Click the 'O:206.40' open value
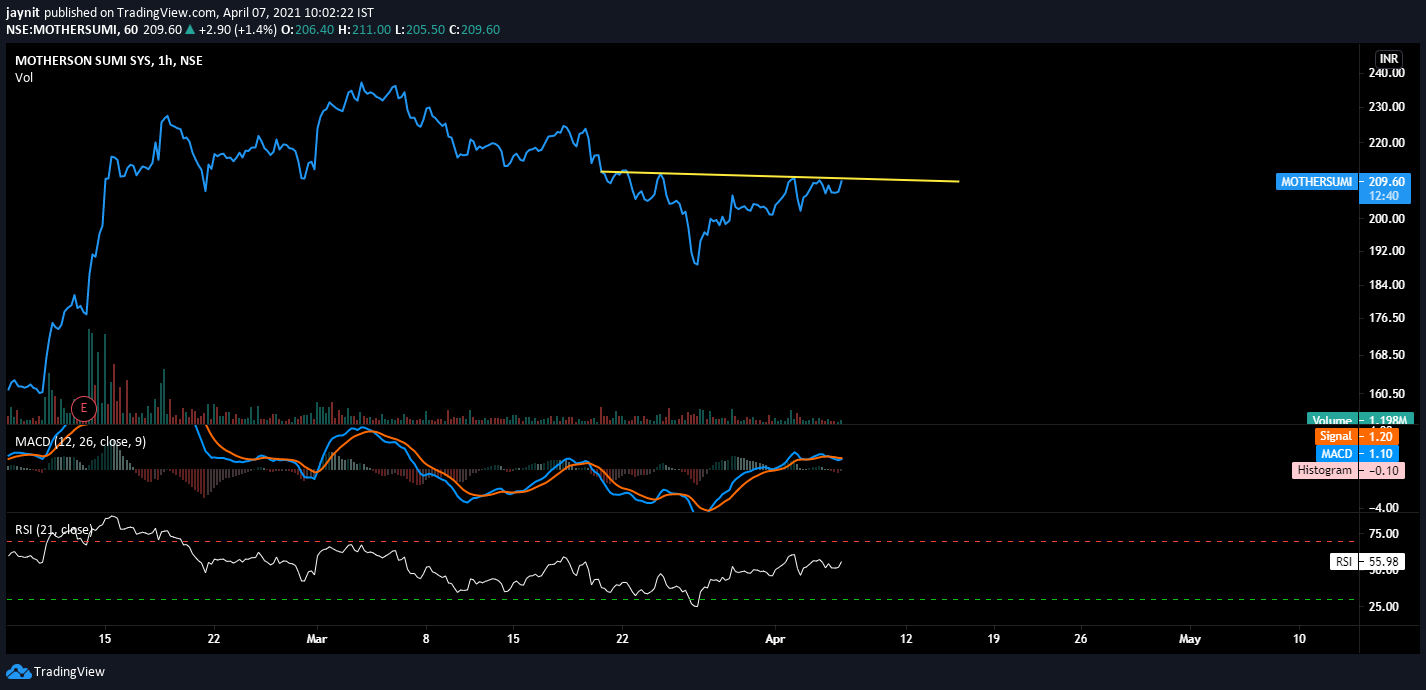Screen dimensions: 1426x690 [306, 30]
